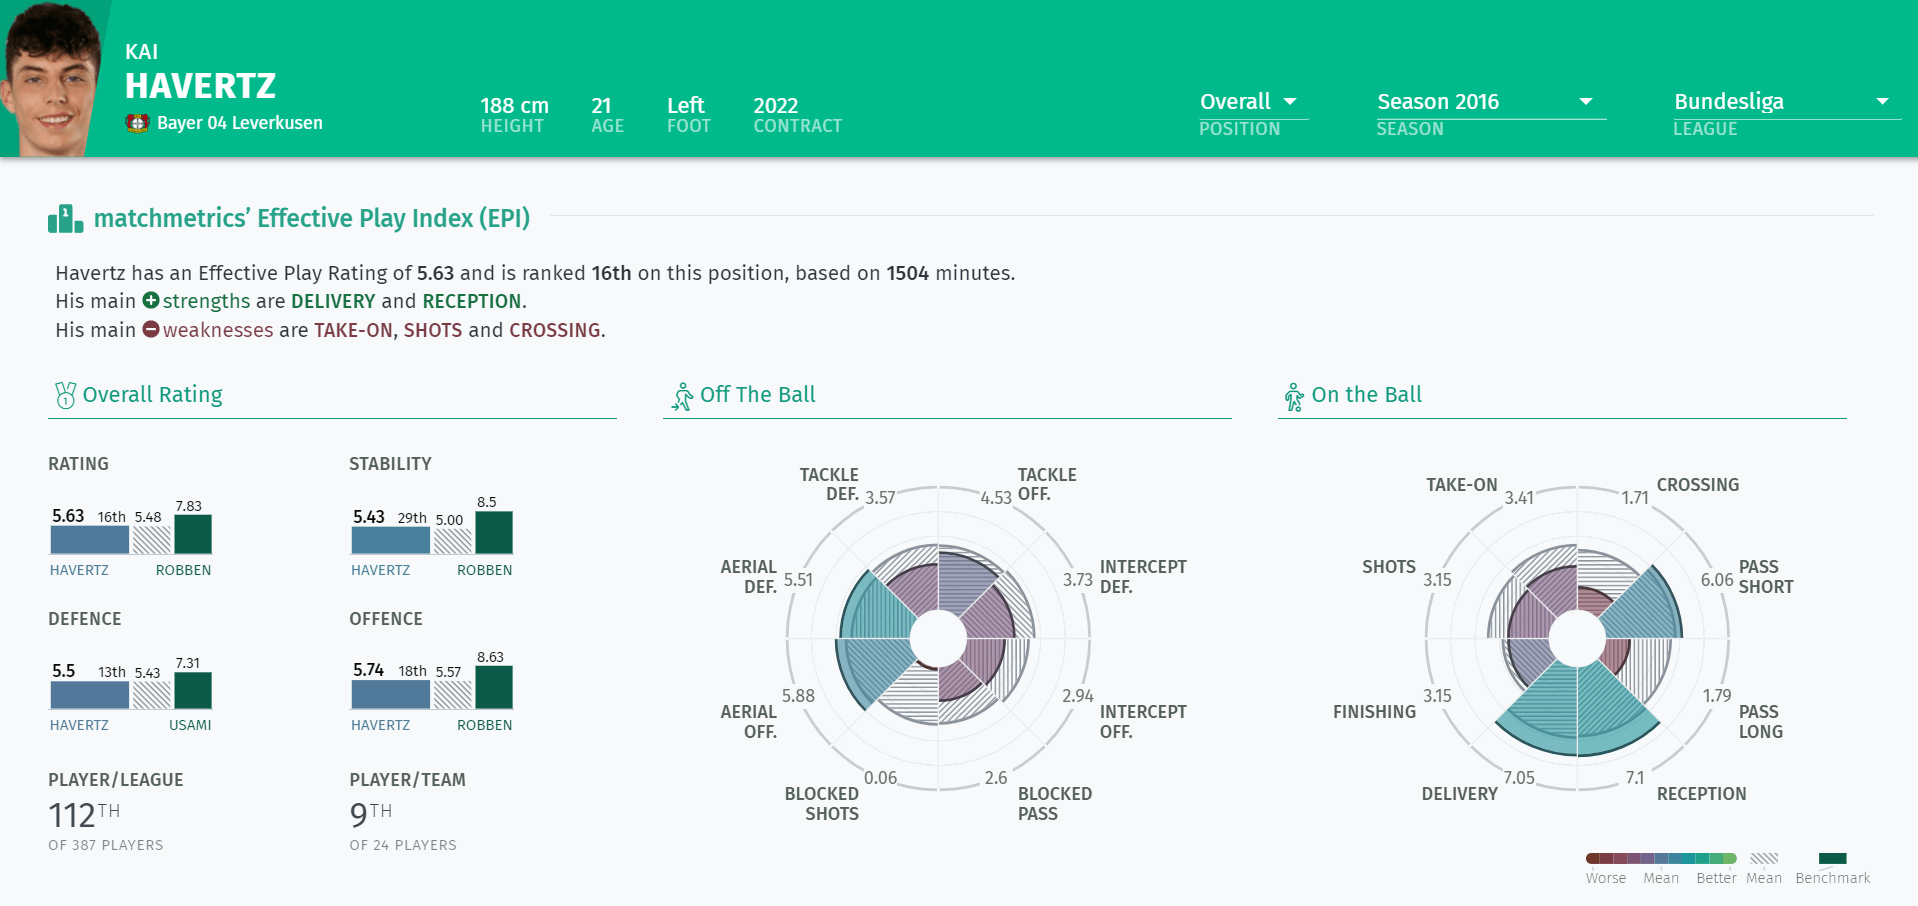The image size is (1918, 906).
Task: Click the TAKE-ON radar label
Action: tap(1461, 485)
